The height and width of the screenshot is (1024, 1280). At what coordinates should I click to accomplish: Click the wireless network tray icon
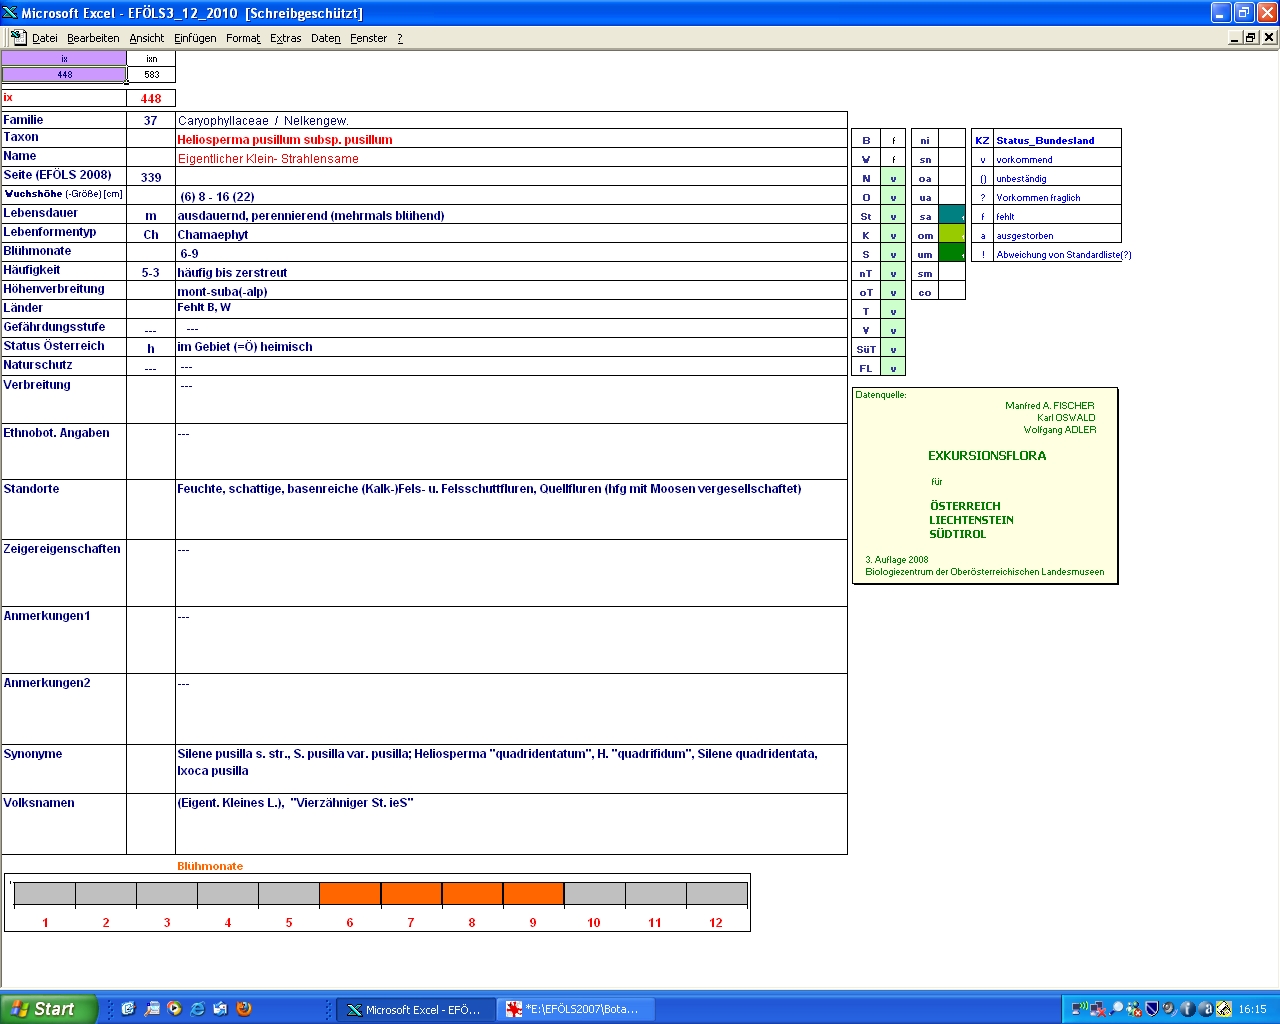point(1080,1009)
